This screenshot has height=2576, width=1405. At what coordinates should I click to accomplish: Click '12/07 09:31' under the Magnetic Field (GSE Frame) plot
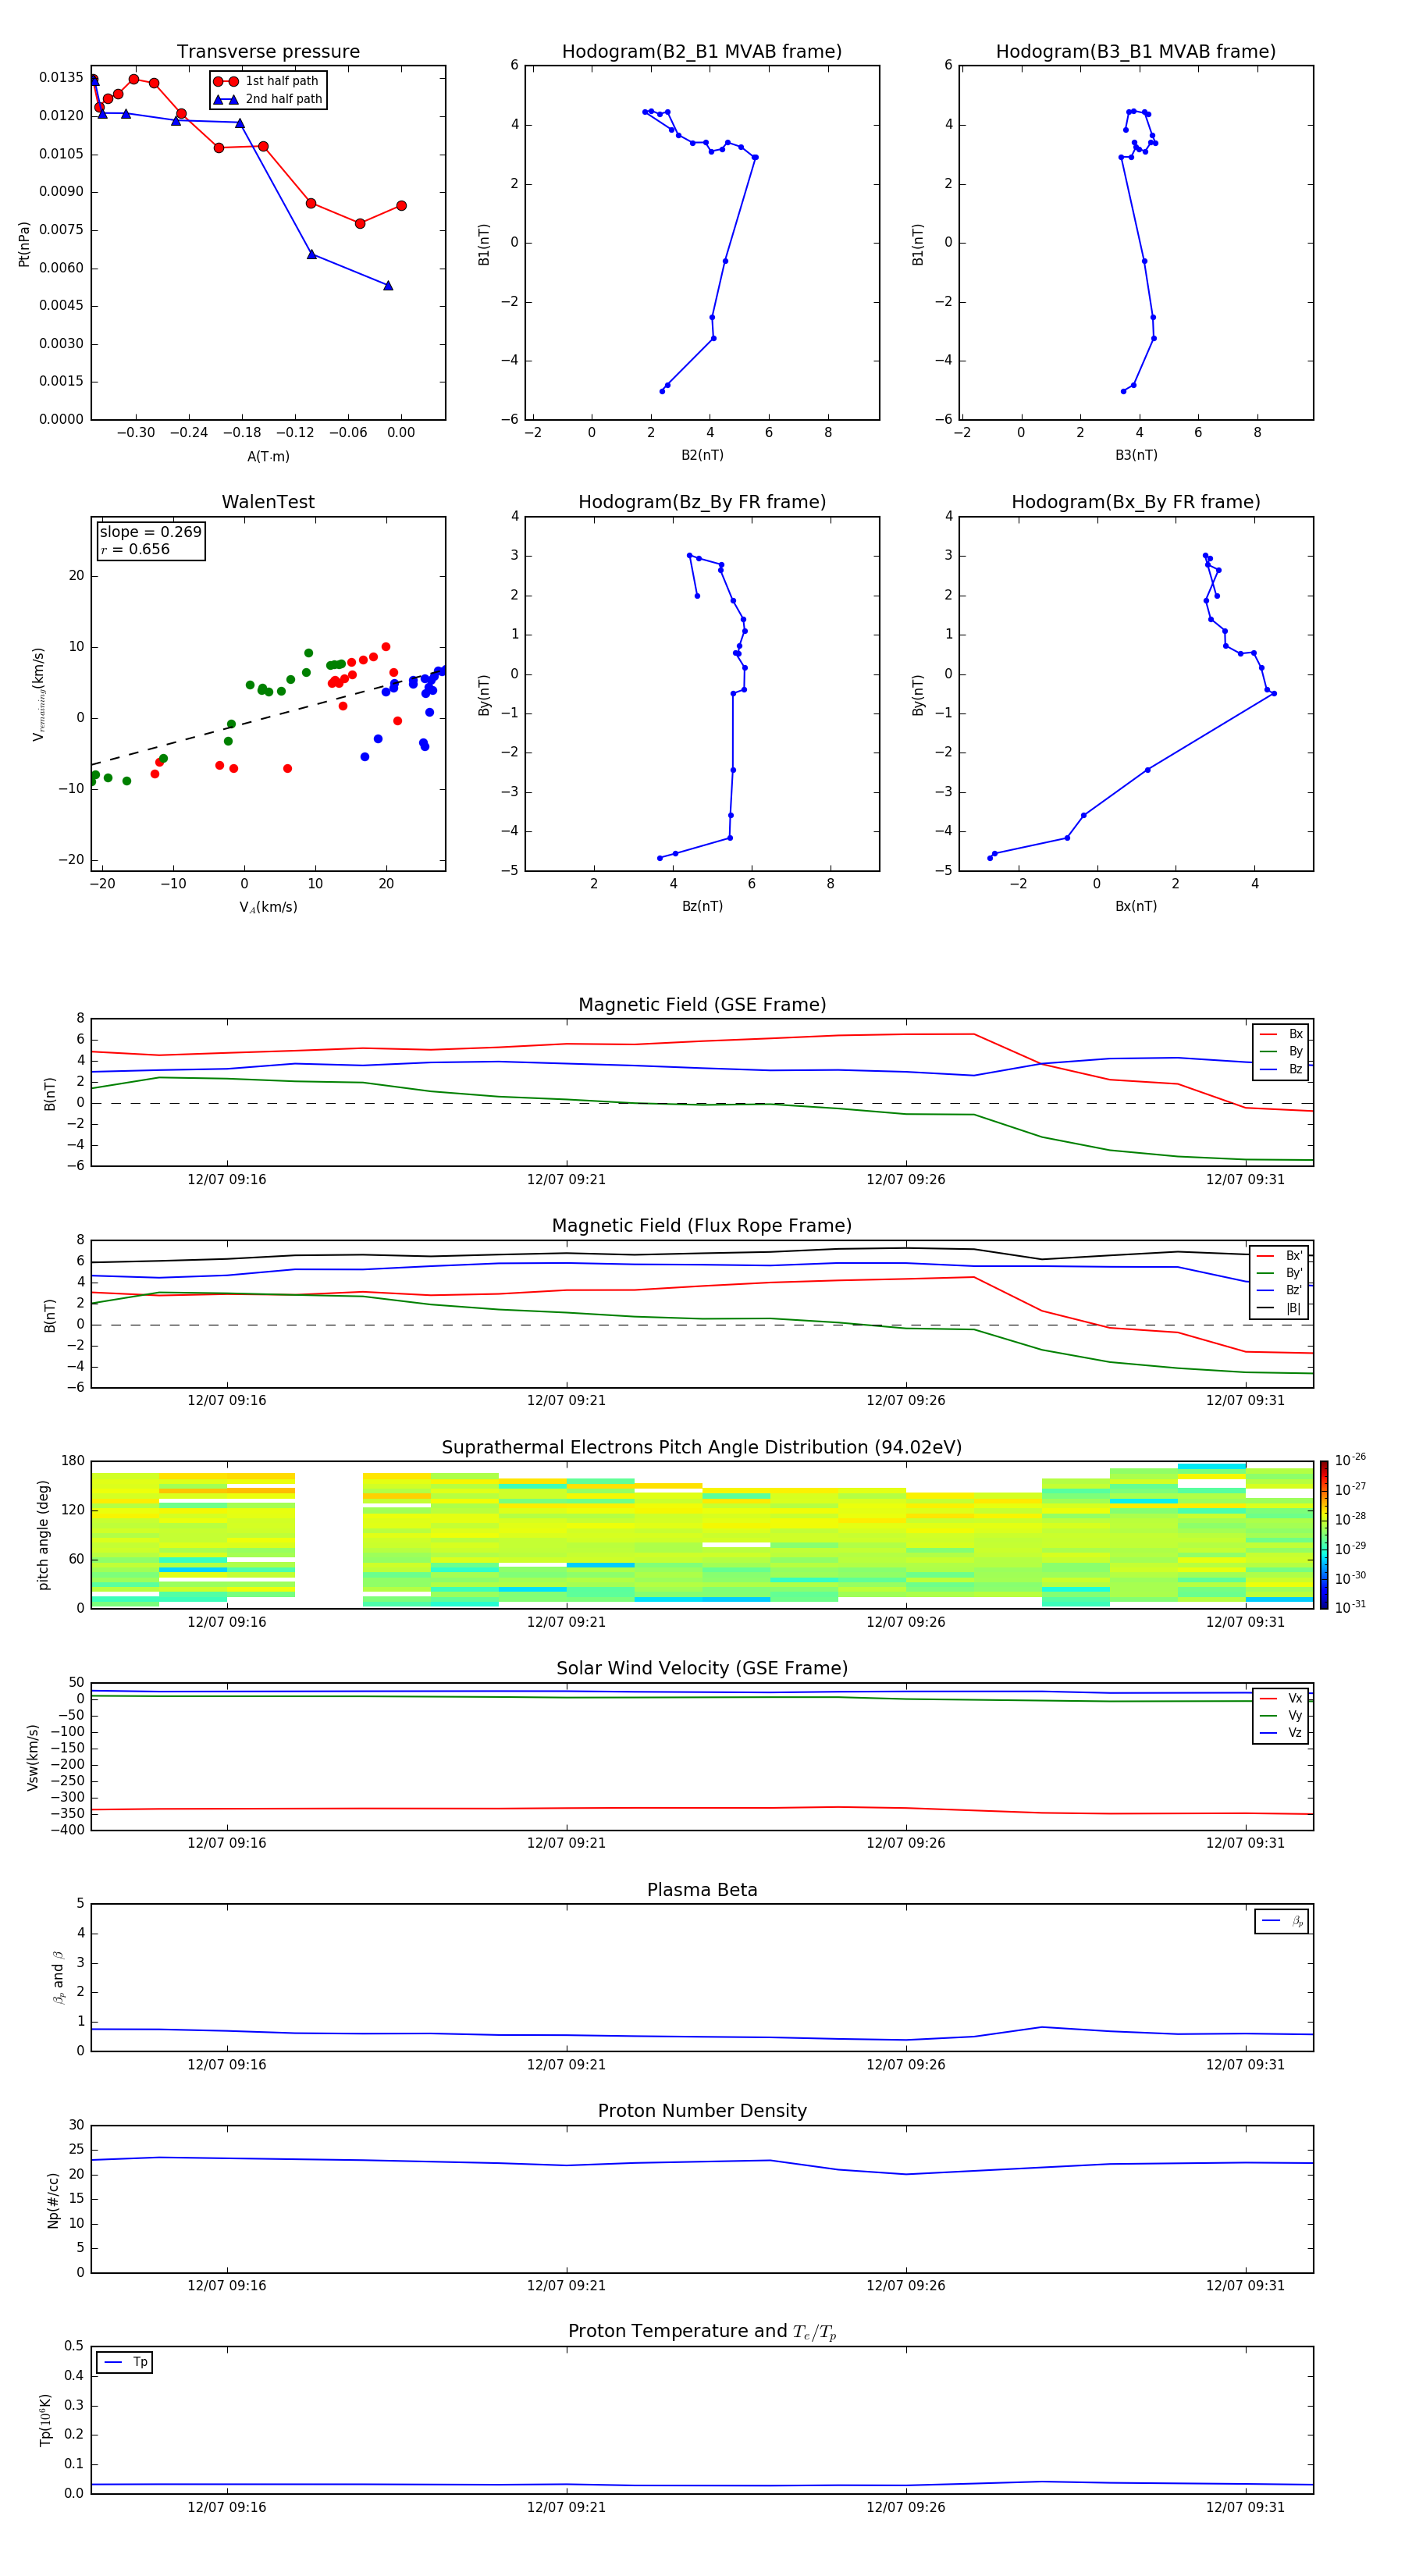[x=1245, y=1180]
